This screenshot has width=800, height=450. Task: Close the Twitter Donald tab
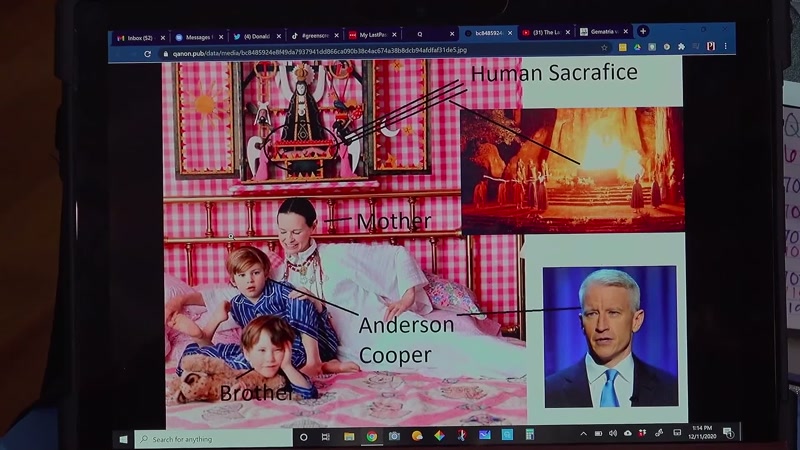[279, 36]
